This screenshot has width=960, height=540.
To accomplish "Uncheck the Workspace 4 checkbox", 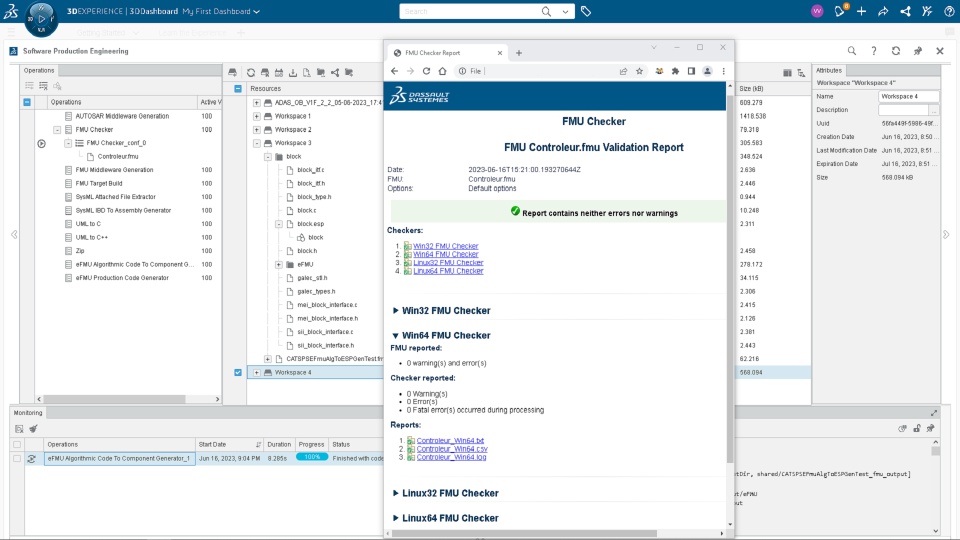I will (x=238, y=372).
